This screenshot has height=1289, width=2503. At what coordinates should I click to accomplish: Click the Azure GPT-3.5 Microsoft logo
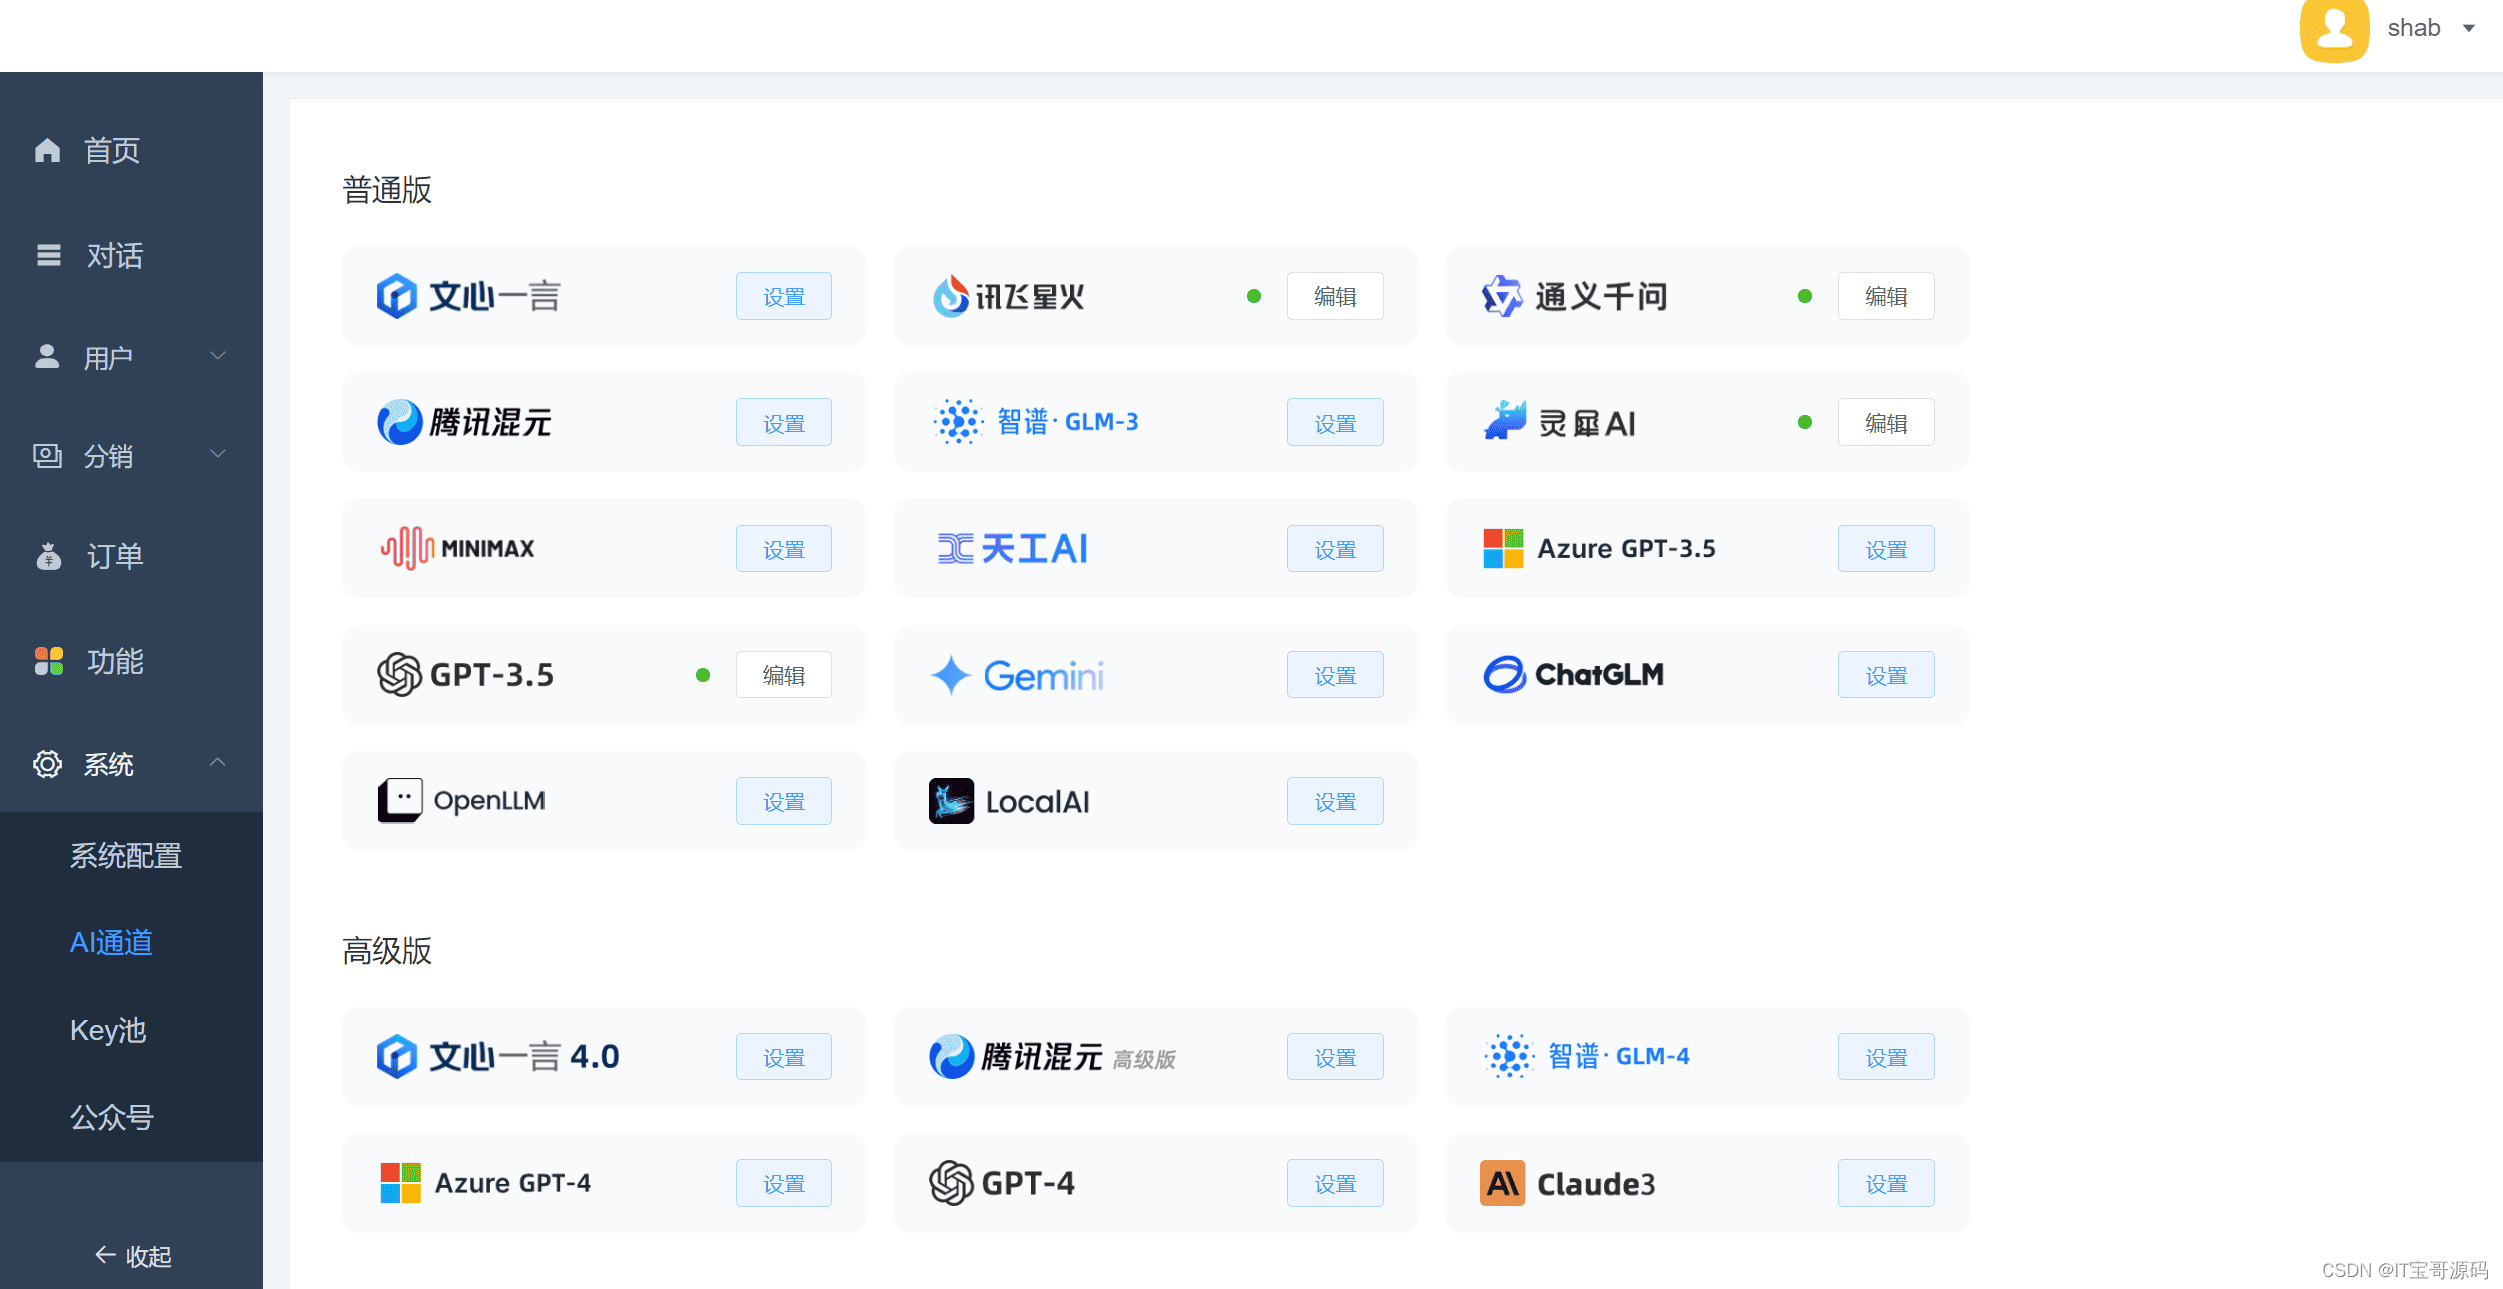(x=1503, y=548)
